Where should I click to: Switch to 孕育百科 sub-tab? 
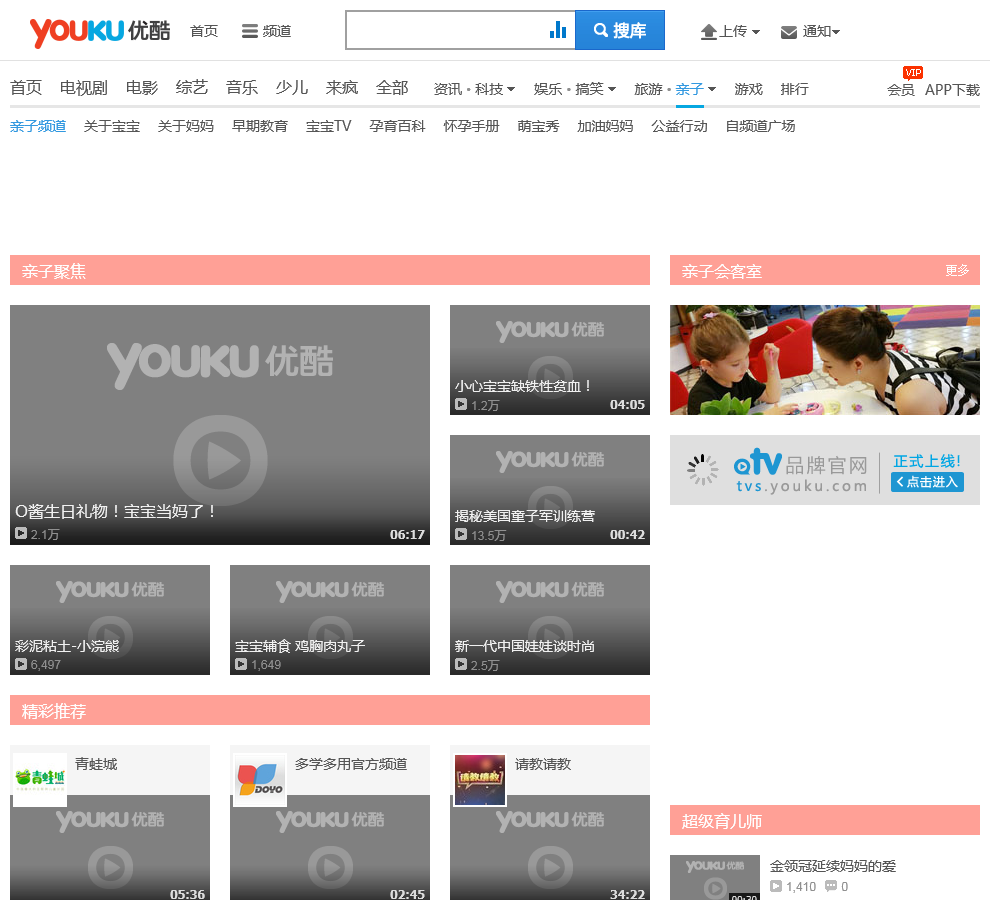397,126
